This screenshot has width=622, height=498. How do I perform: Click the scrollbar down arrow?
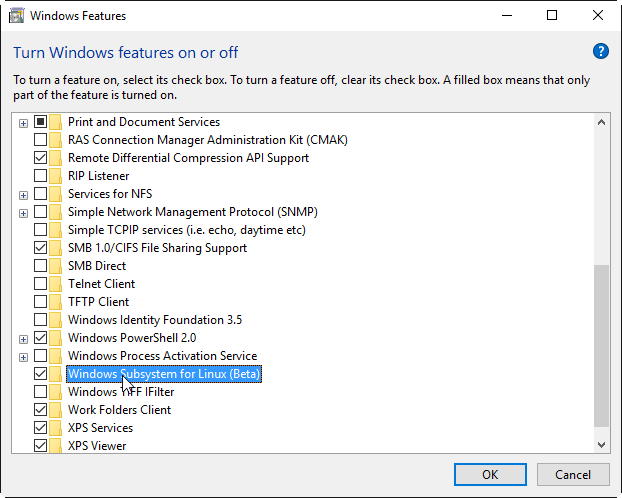pyautogui.click(x=601, y=445)
